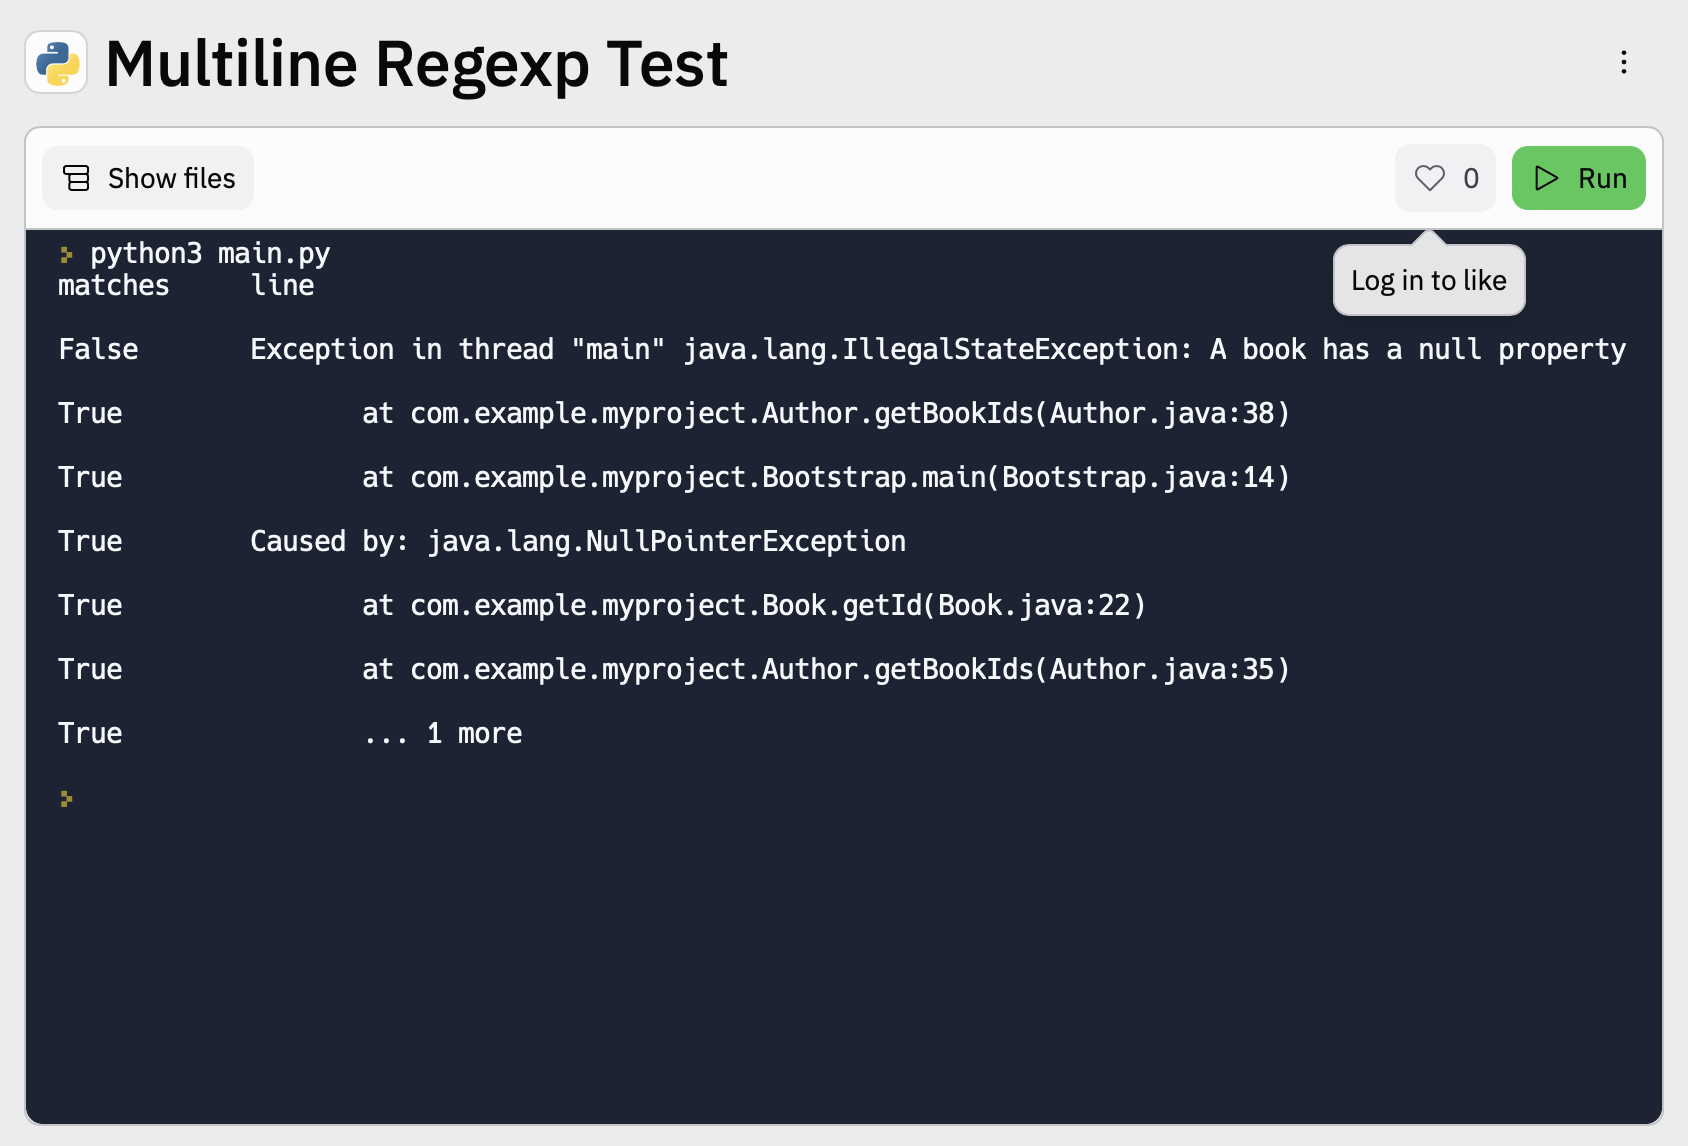The height and width of the screenshot is (1146, 1688).
Task: Click the Multiline Regexp Test title
Action: (418, 63)
